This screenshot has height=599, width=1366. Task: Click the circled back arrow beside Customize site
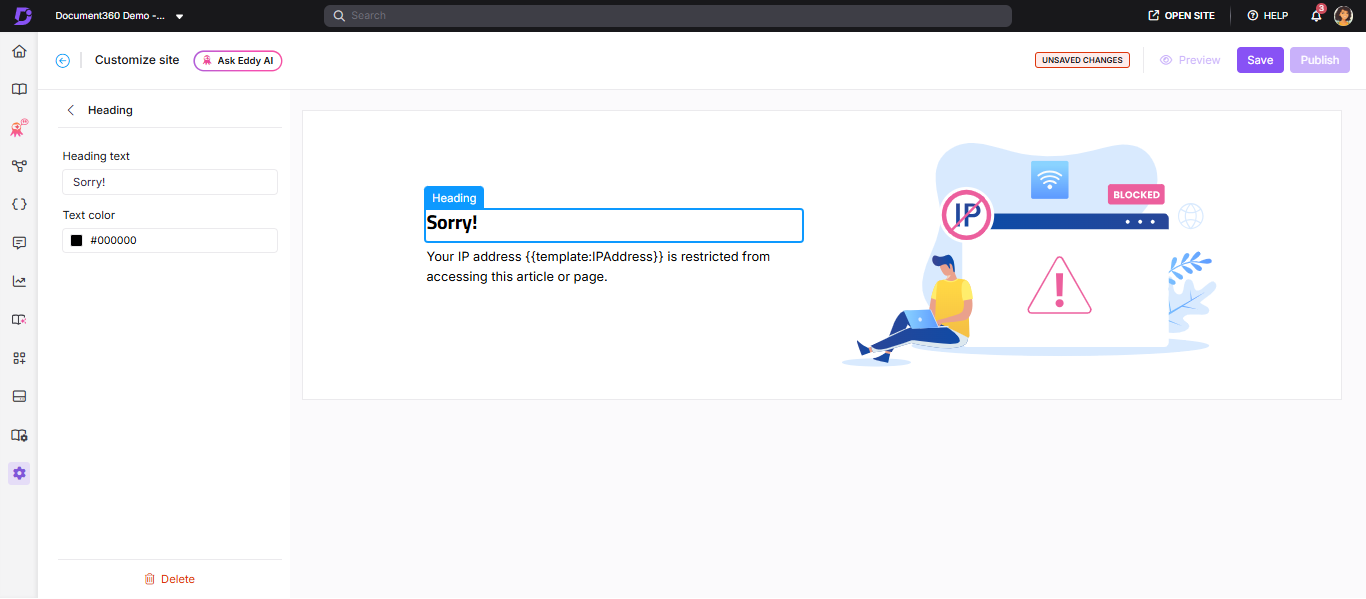(x=63, y=60)
